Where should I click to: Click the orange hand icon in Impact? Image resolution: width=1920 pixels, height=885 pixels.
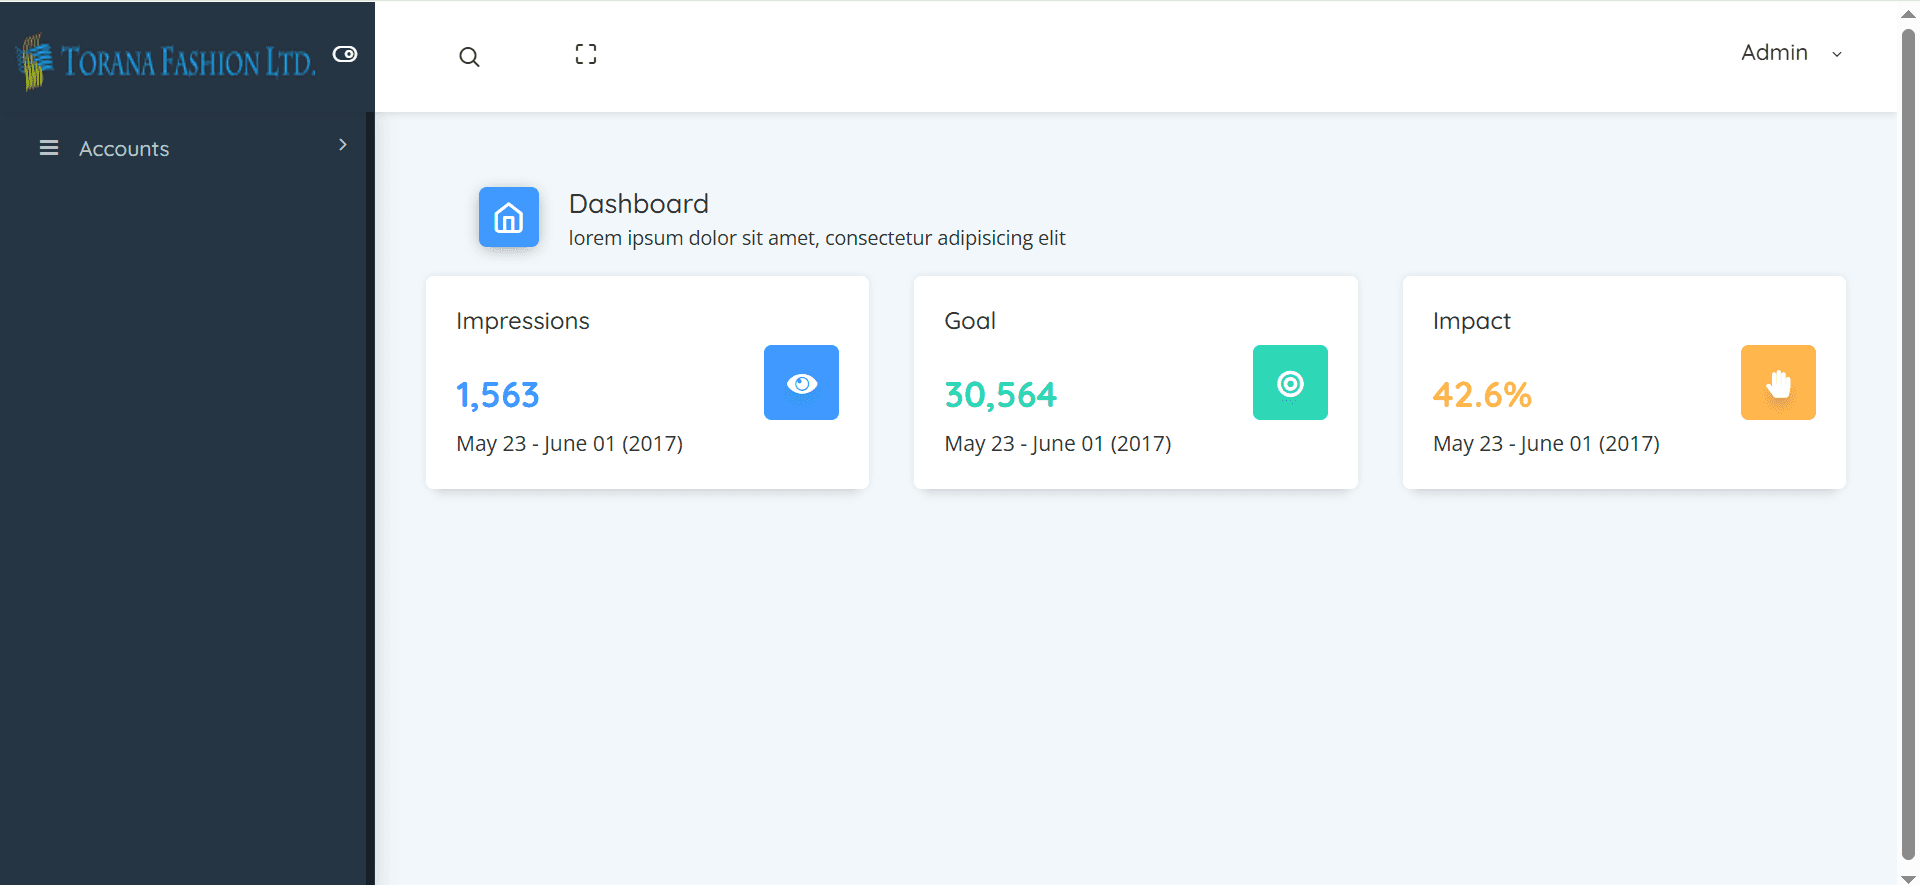click(1778, 383)
